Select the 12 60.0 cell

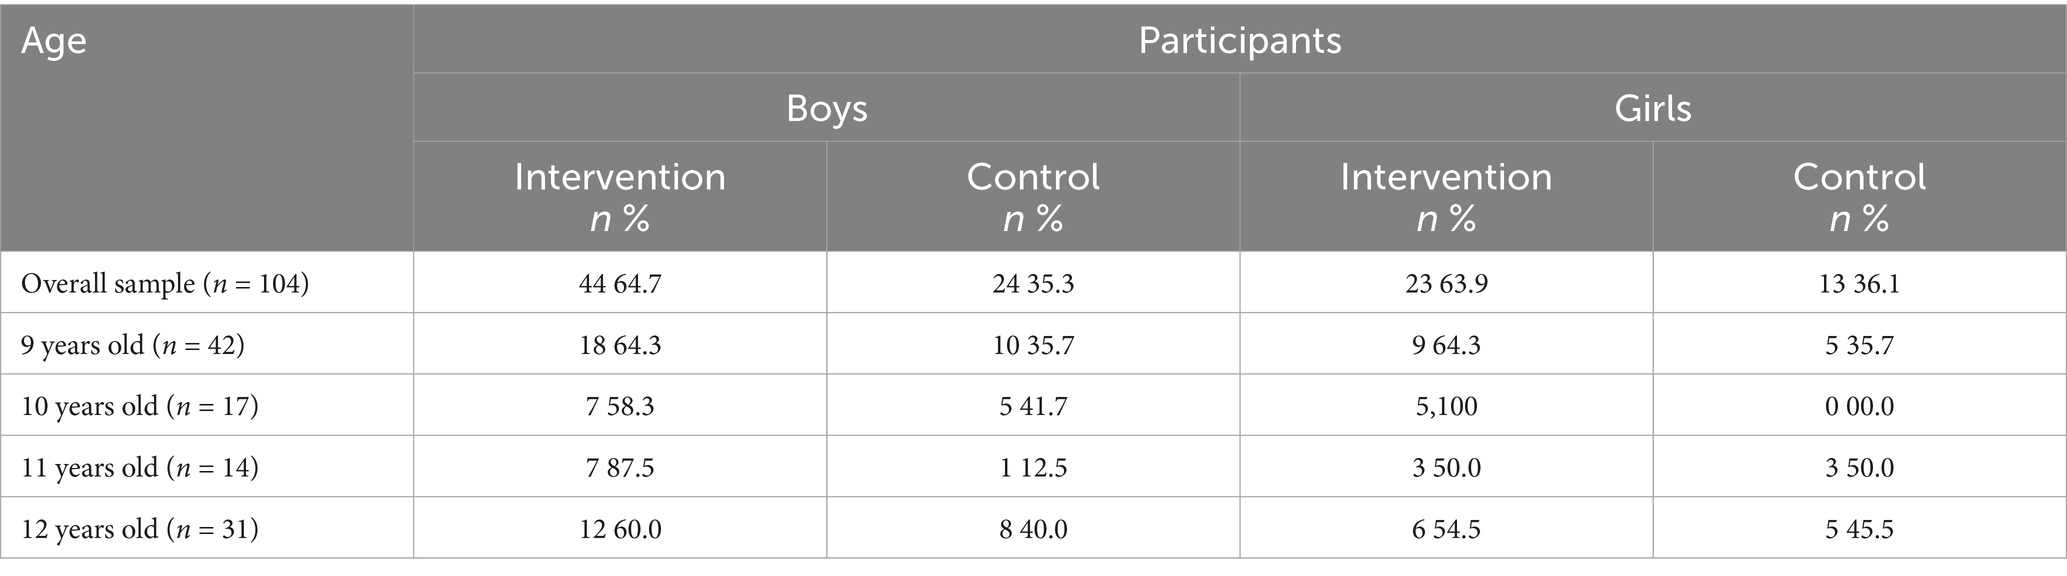(x=620, y=528)
